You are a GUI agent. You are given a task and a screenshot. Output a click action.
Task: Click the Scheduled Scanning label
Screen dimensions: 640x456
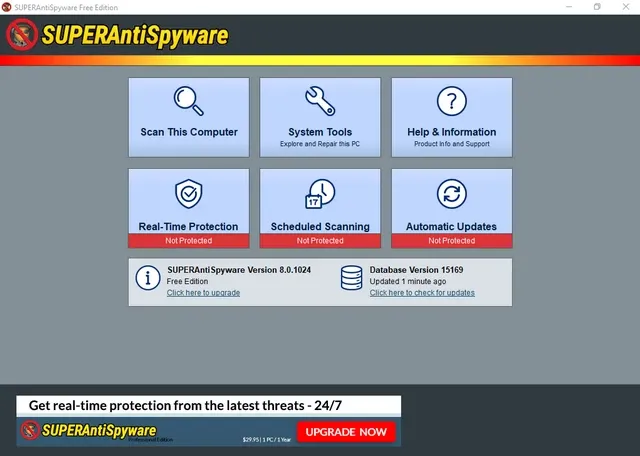320,227
